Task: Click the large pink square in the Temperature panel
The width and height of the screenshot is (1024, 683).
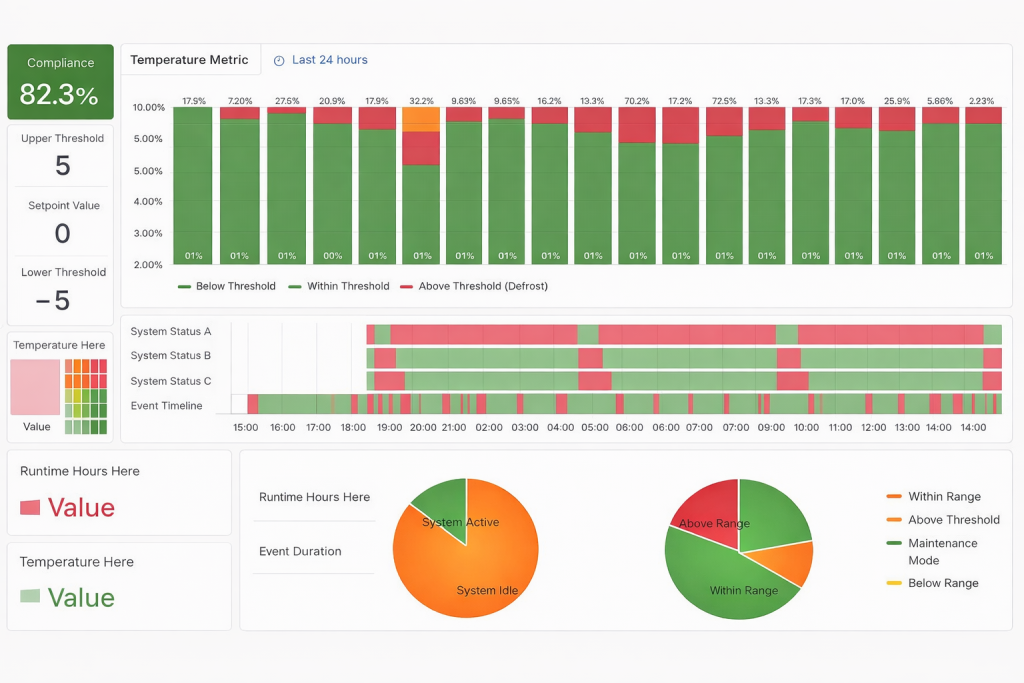Action: point(35,387)
